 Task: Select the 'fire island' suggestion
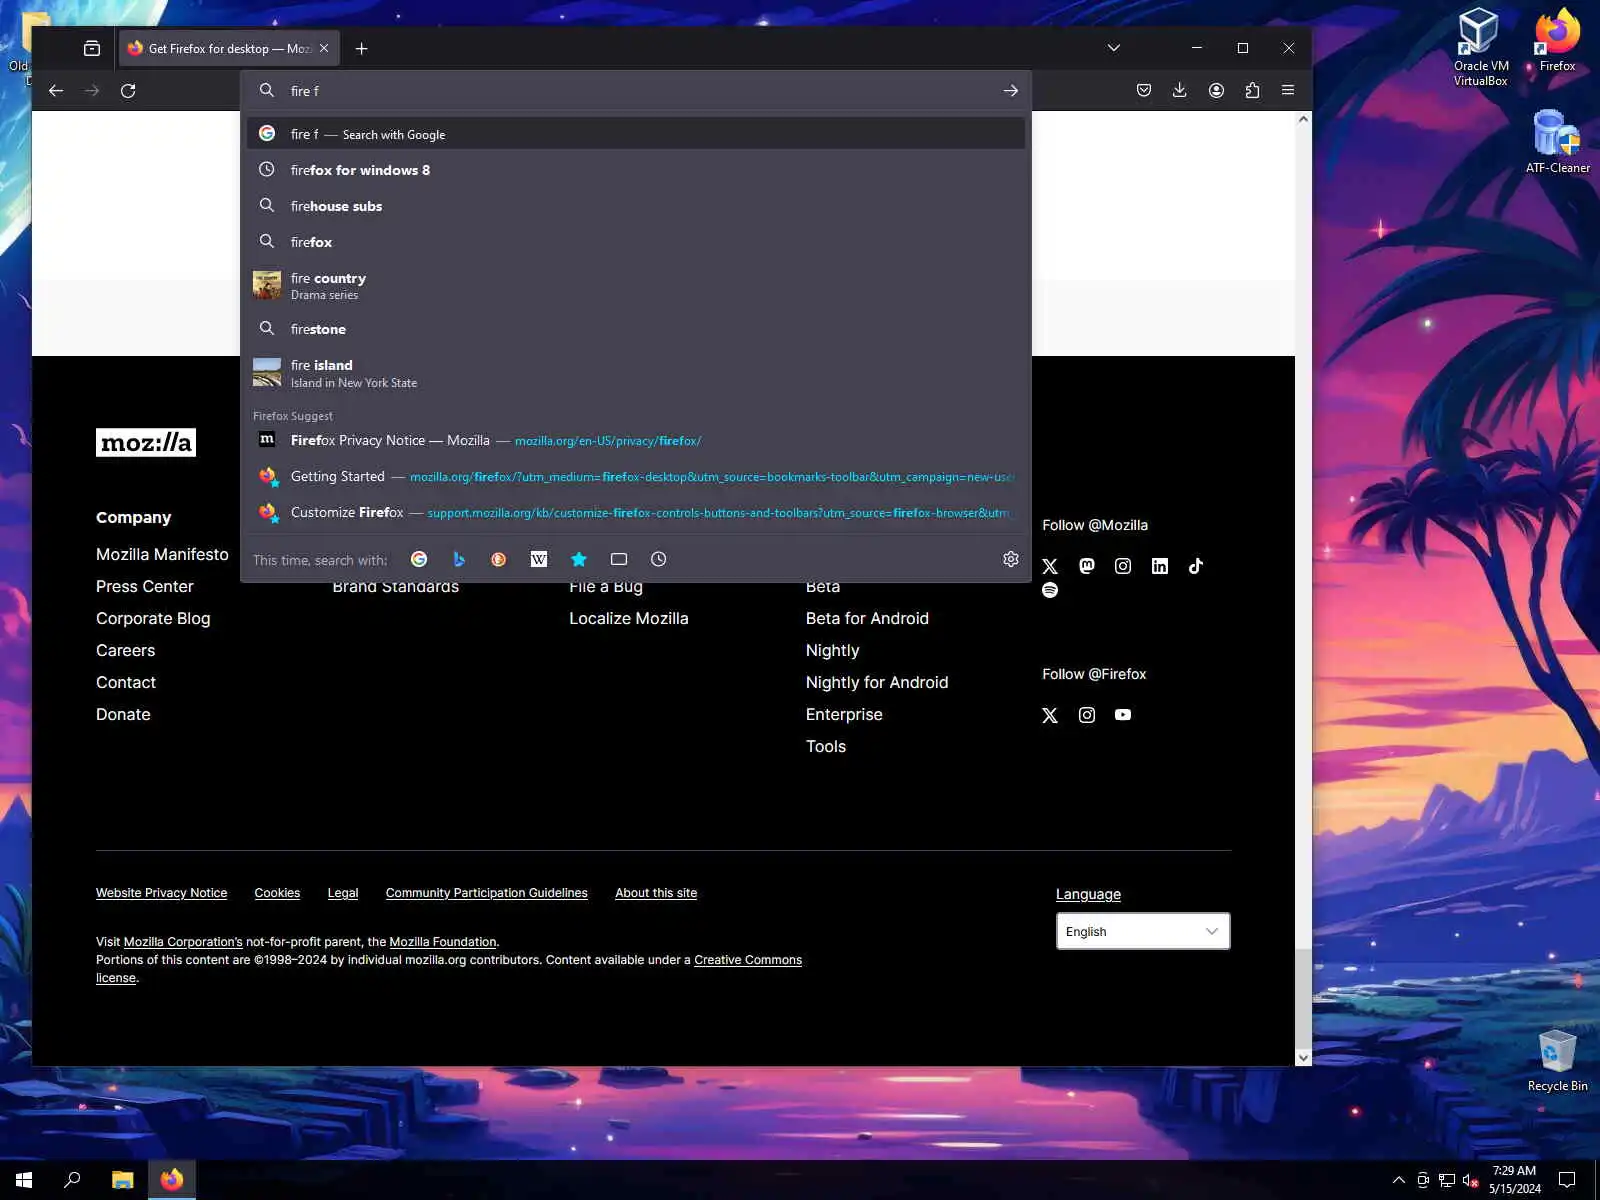click(636, 373)
